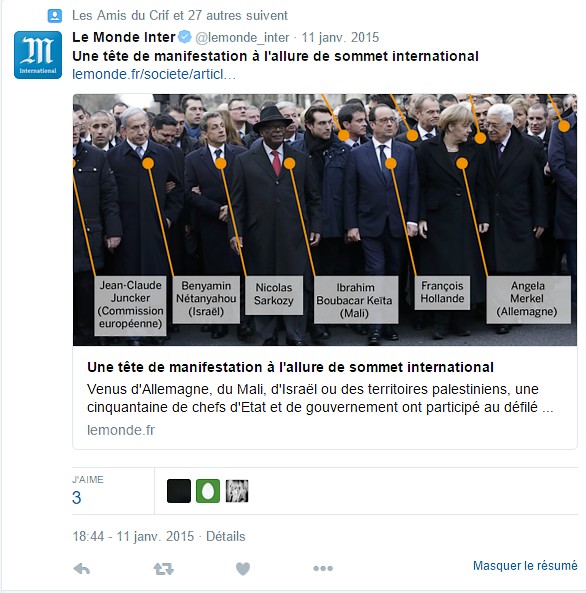The image size is (586, 593).
Task: Open the black avatar liker profile
Action: 179,491
